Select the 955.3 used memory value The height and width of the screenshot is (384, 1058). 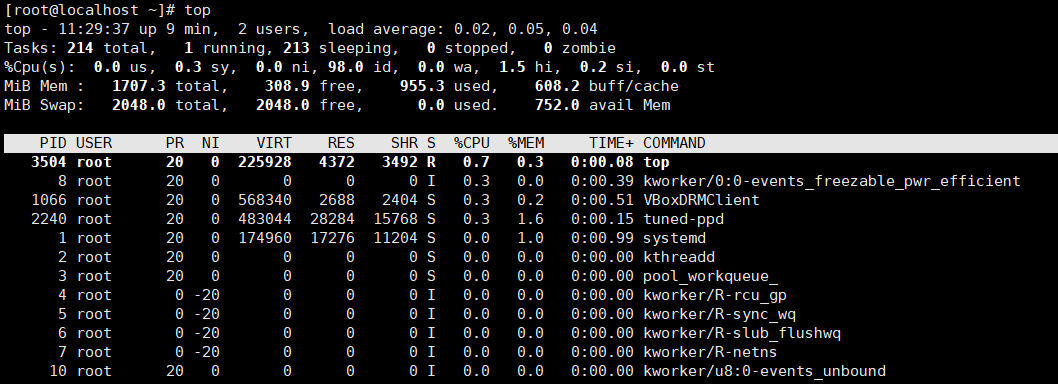pos(422,86)
